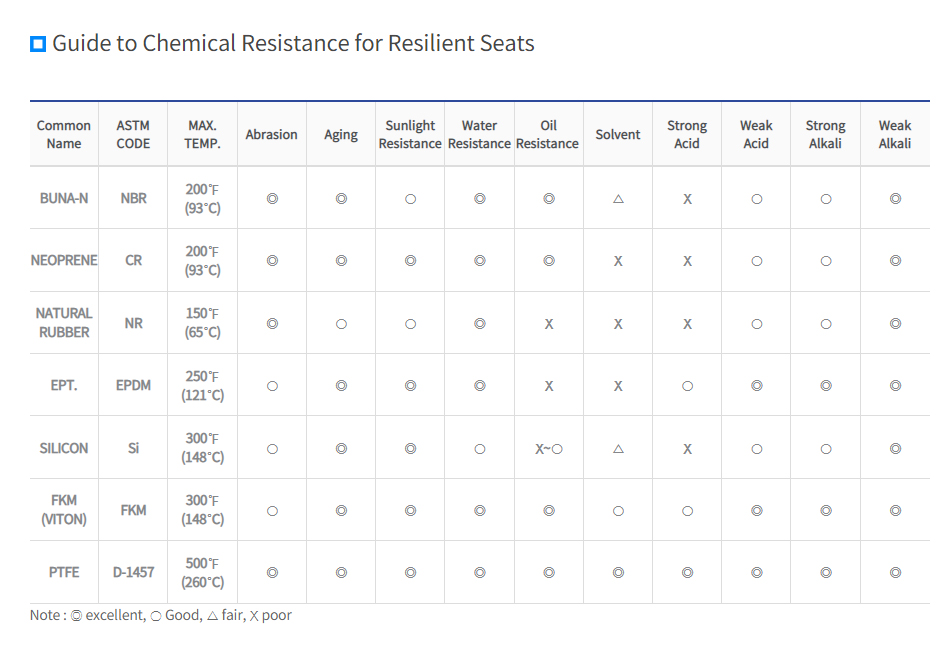Click the MAX. TEMP. column header
The height and width of the screenshot is (654, 946).
point(203,134)
